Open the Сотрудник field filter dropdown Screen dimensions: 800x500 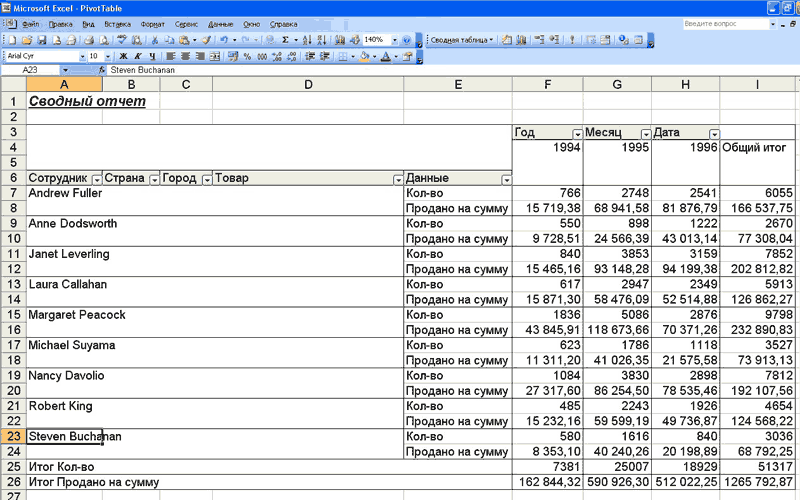click(96, 179)
